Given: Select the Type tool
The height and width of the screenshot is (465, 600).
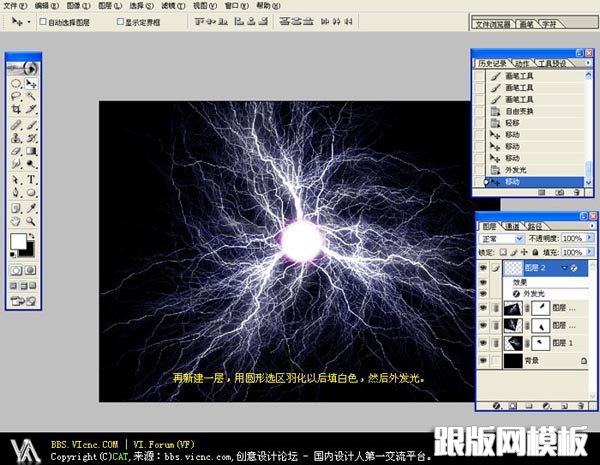Looking at the screenshot, I should pyautogui.click(x=31, y=179).
